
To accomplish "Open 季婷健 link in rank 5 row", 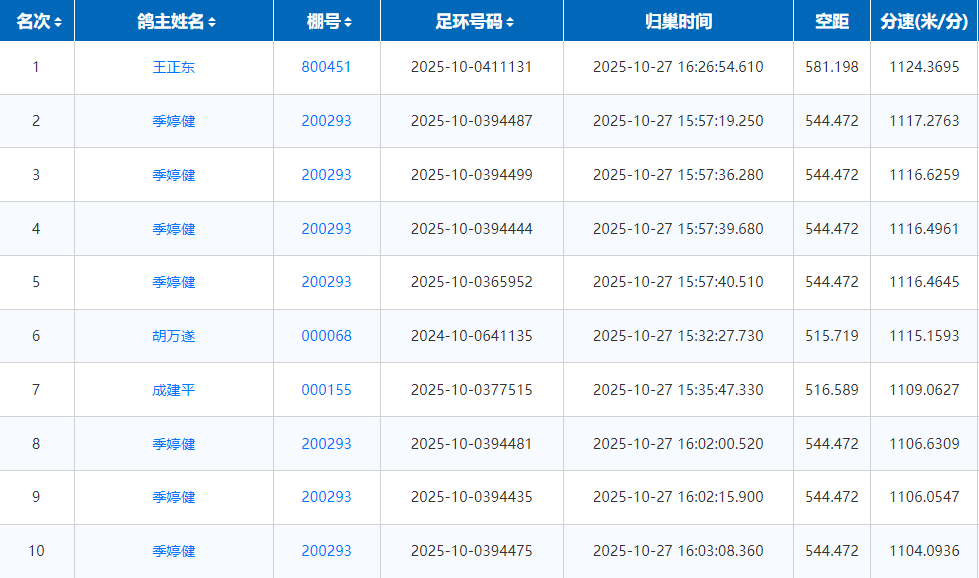I will (174, 282).
